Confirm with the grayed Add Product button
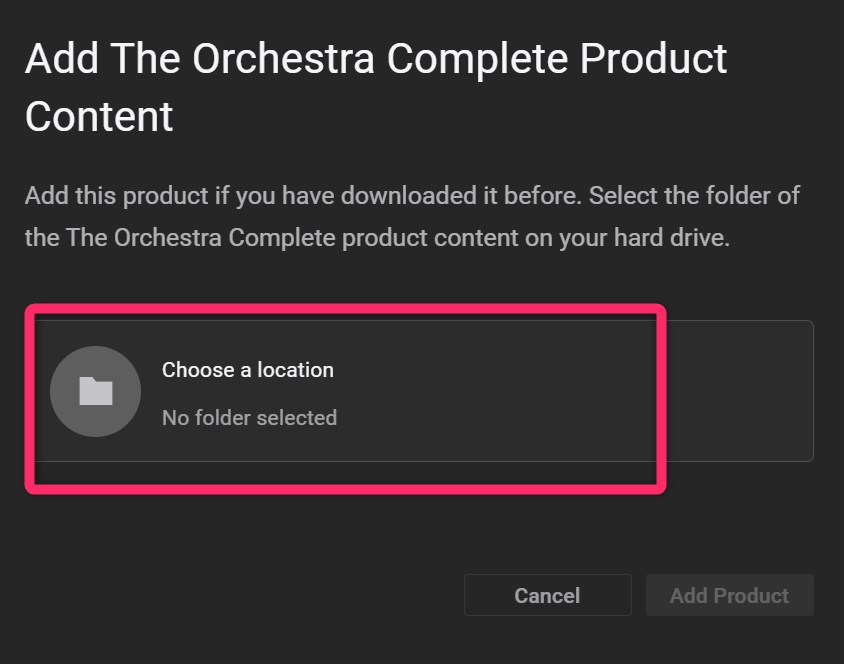 pyautogui.click(x=729, y=595)
